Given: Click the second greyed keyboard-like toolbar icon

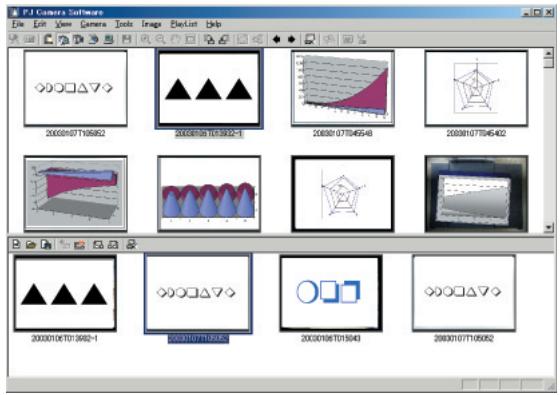Looking at the screenshot, I should click(x=29, y=39).
